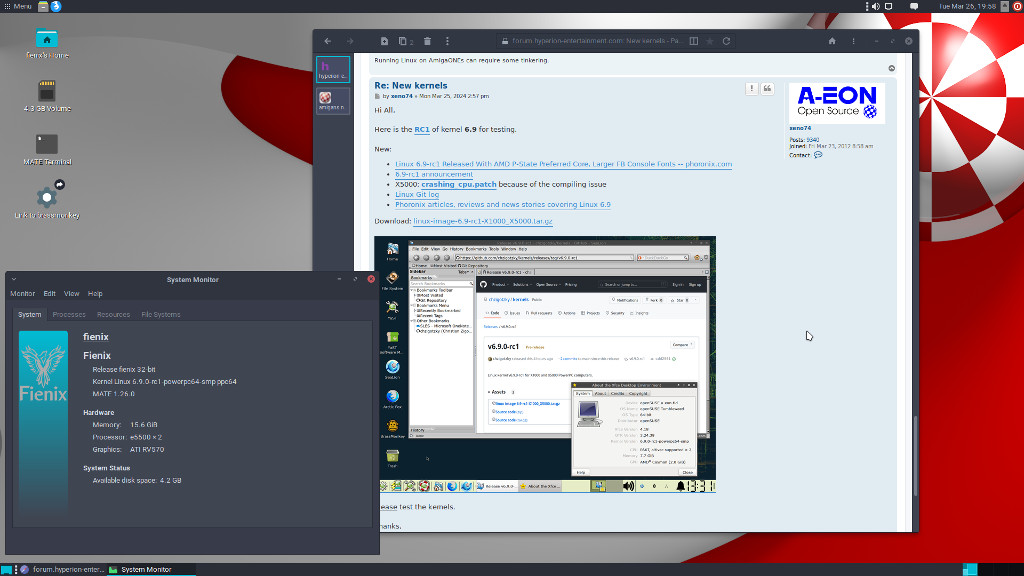Select the amigaos tab thumbnail in sidebar
The image size is (1024, 576).
tap(333, 101)
